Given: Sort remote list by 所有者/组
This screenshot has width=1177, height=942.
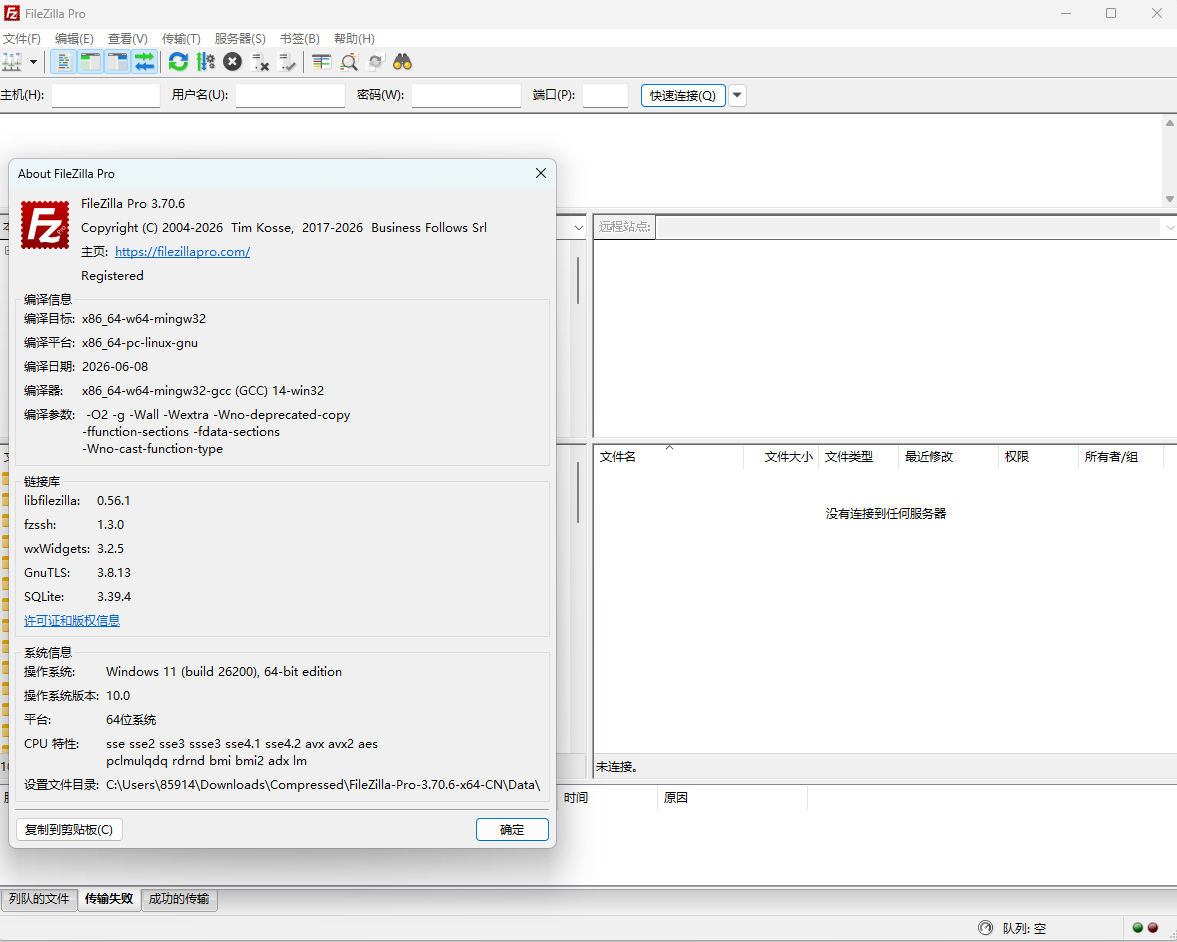Looking at the screenshot, I should pos(1121,456).
